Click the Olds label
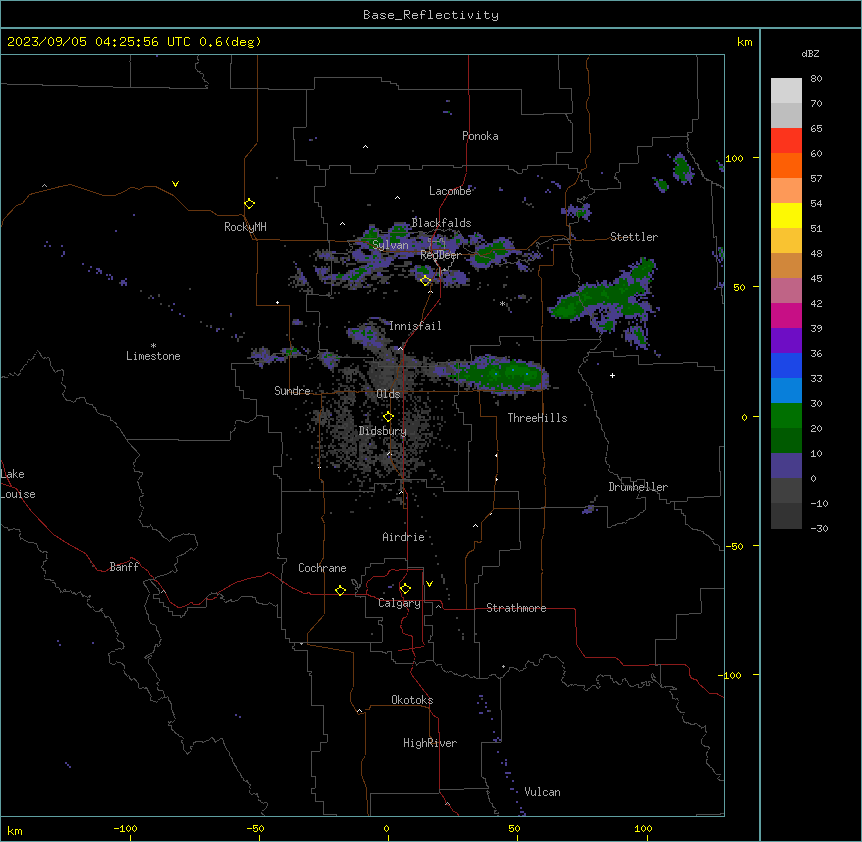 (388, 394)
